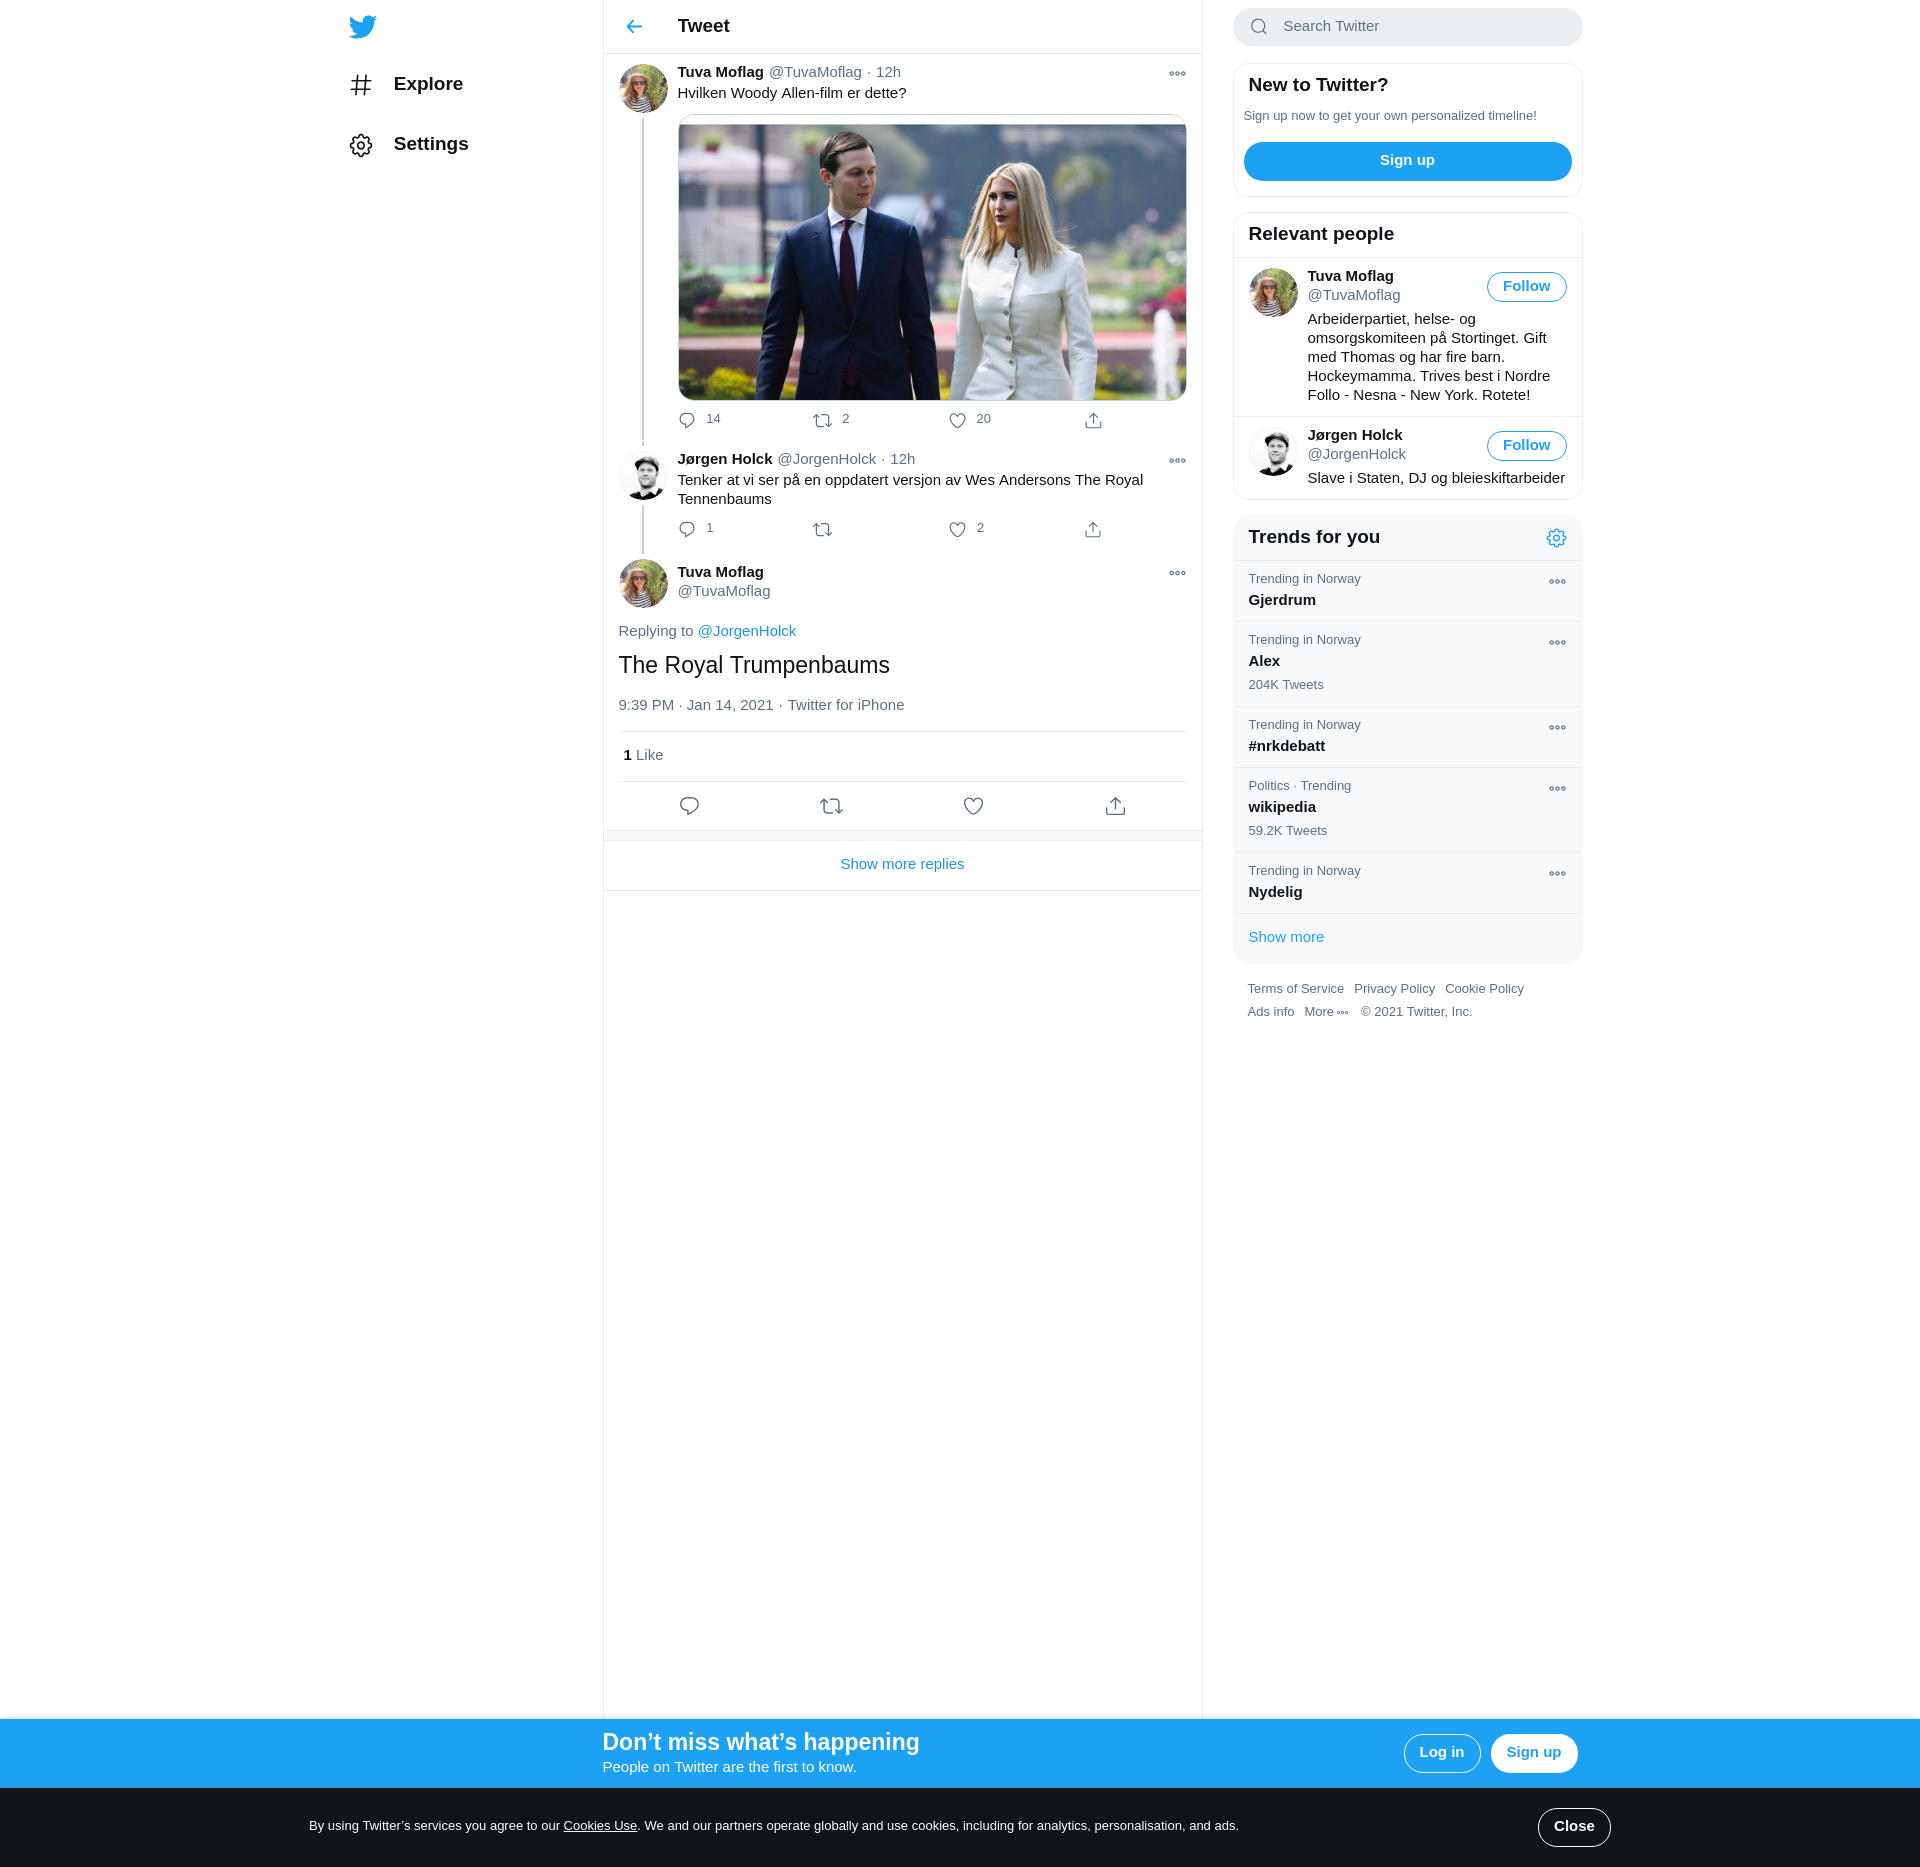1920x1867 pixels.
Task: Open the @JorgenHolck reply mention link
Action: (x=747, y=631)
